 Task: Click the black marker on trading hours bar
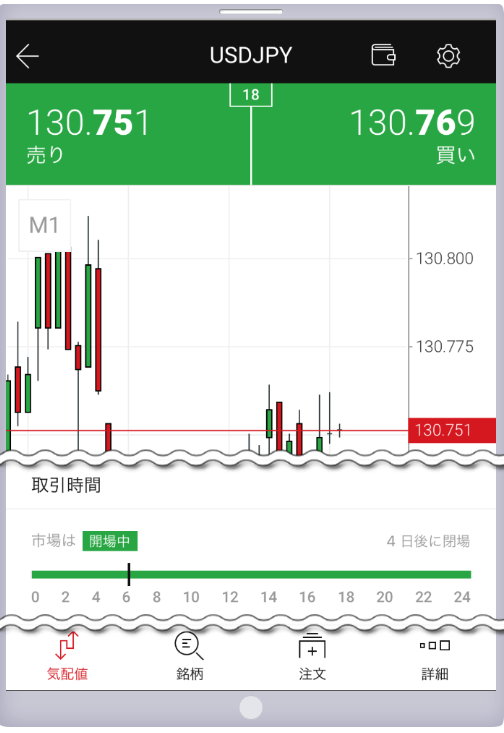(x=129, y=575)
